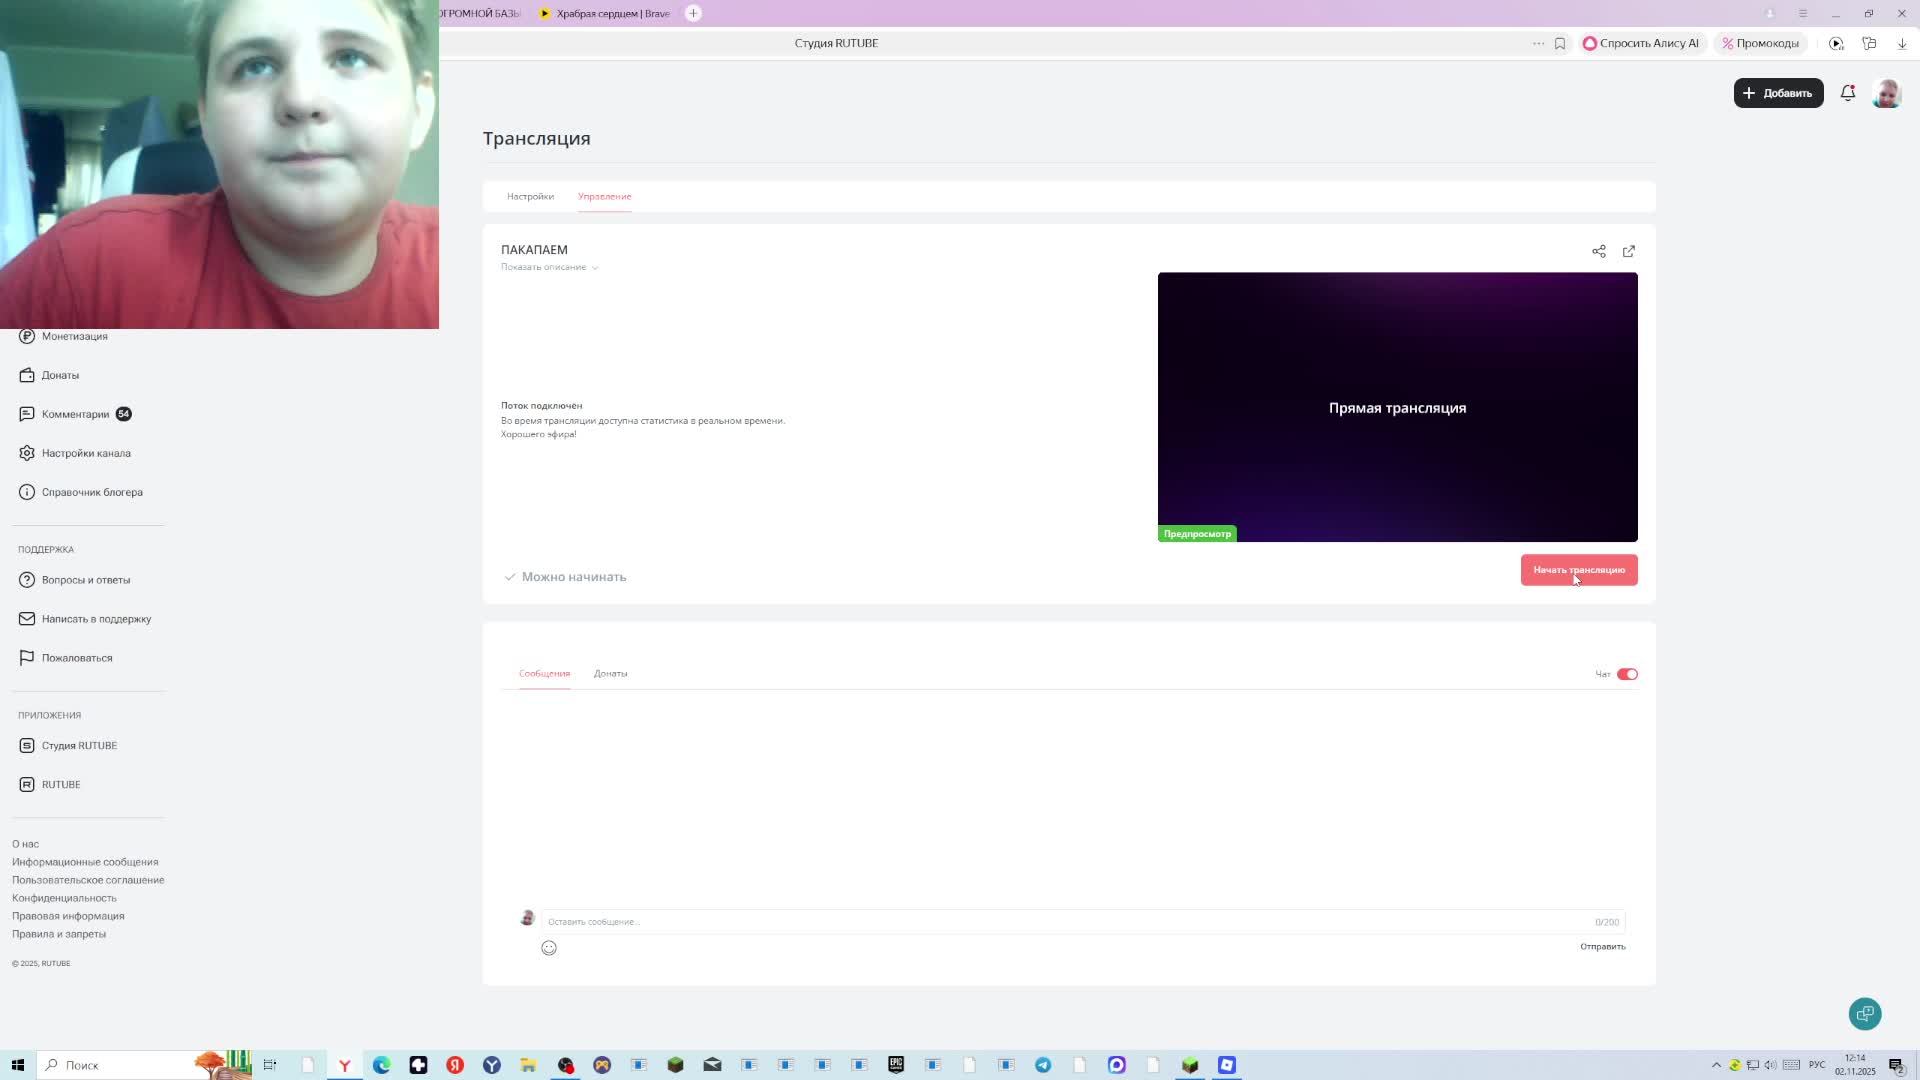The width and height of the screenshot is (1920, 1080).
Task: Open Написать в поддержку link
Action: 96,619
